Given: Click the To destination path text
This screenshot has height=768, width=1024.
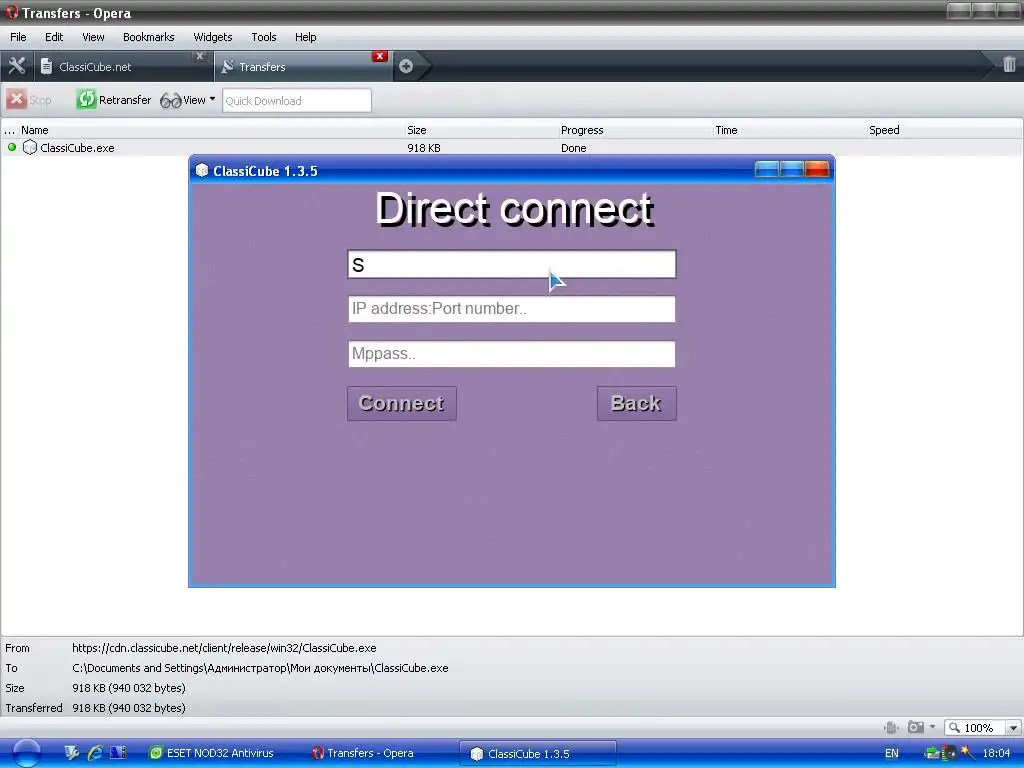Looking at the screenshot, I should point(260,668).
